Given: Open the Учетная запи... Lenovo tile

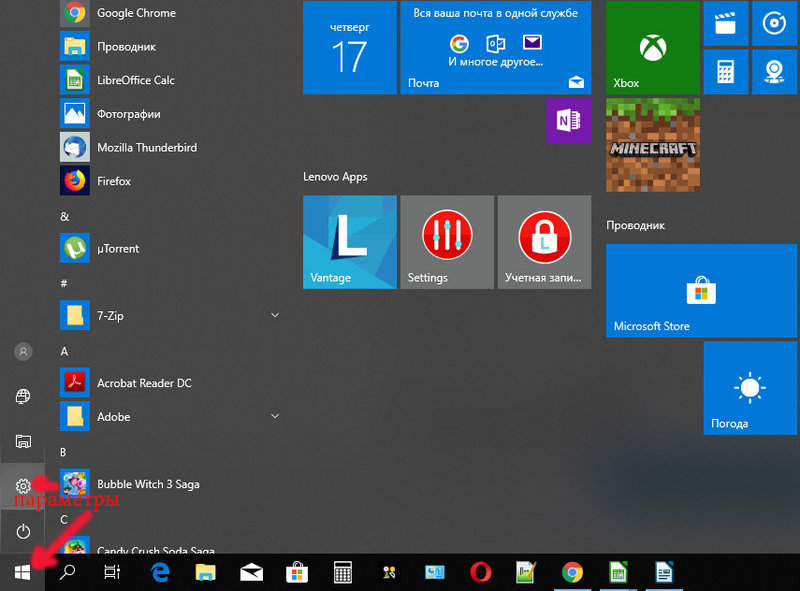Looking at the screenshot, I should point(544,242).
